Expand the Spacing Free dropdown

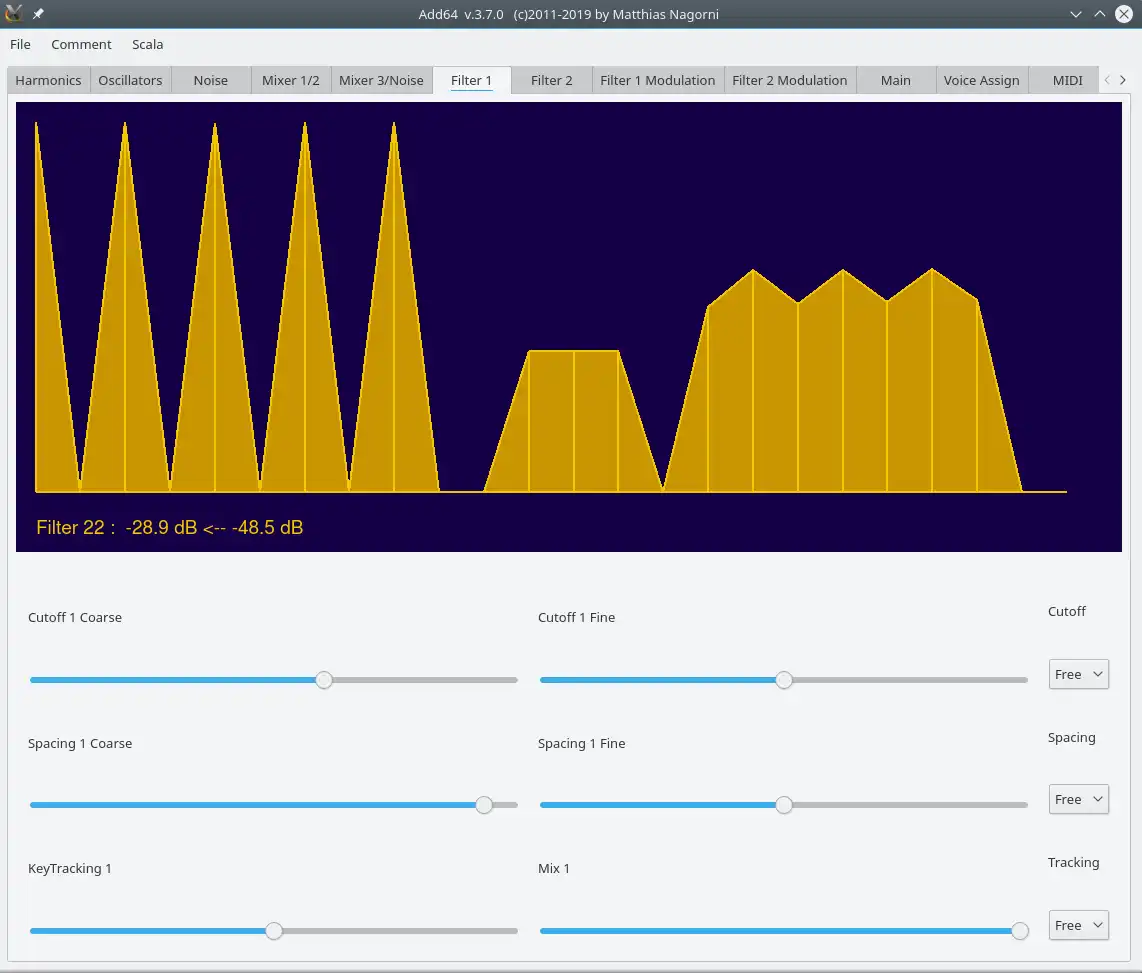pyautogui.click(x=1078, y=799)
